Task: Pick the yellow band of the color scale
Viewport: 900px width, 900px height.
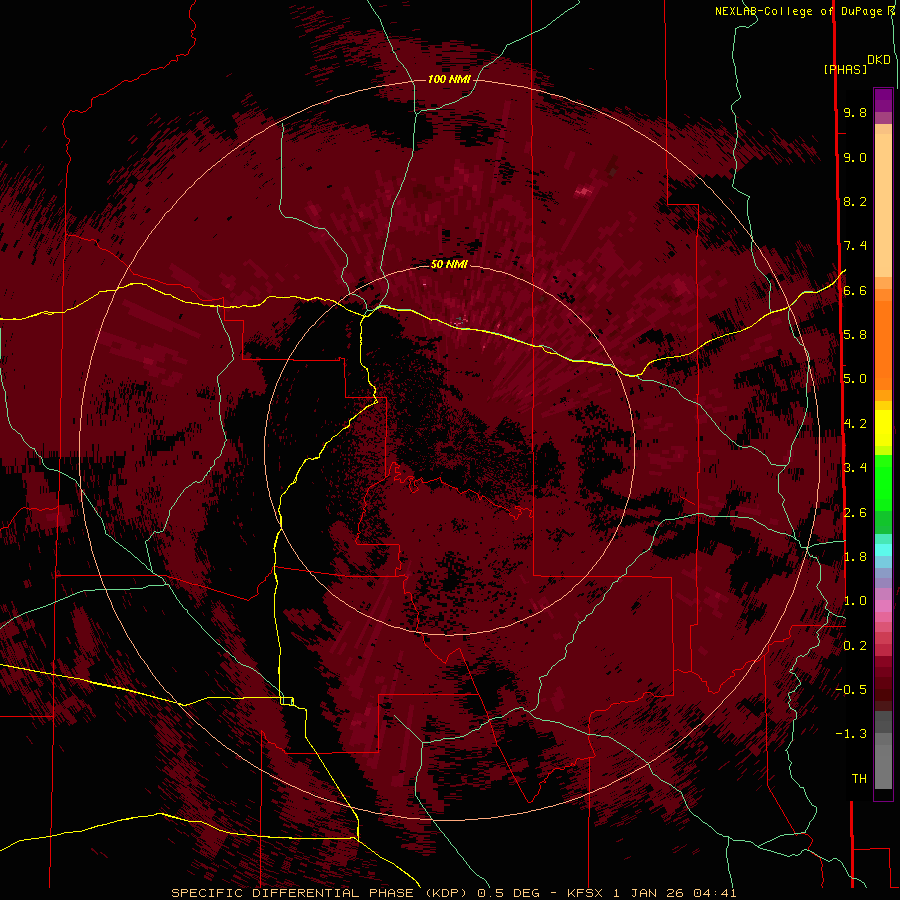Action: click(883, 428)
